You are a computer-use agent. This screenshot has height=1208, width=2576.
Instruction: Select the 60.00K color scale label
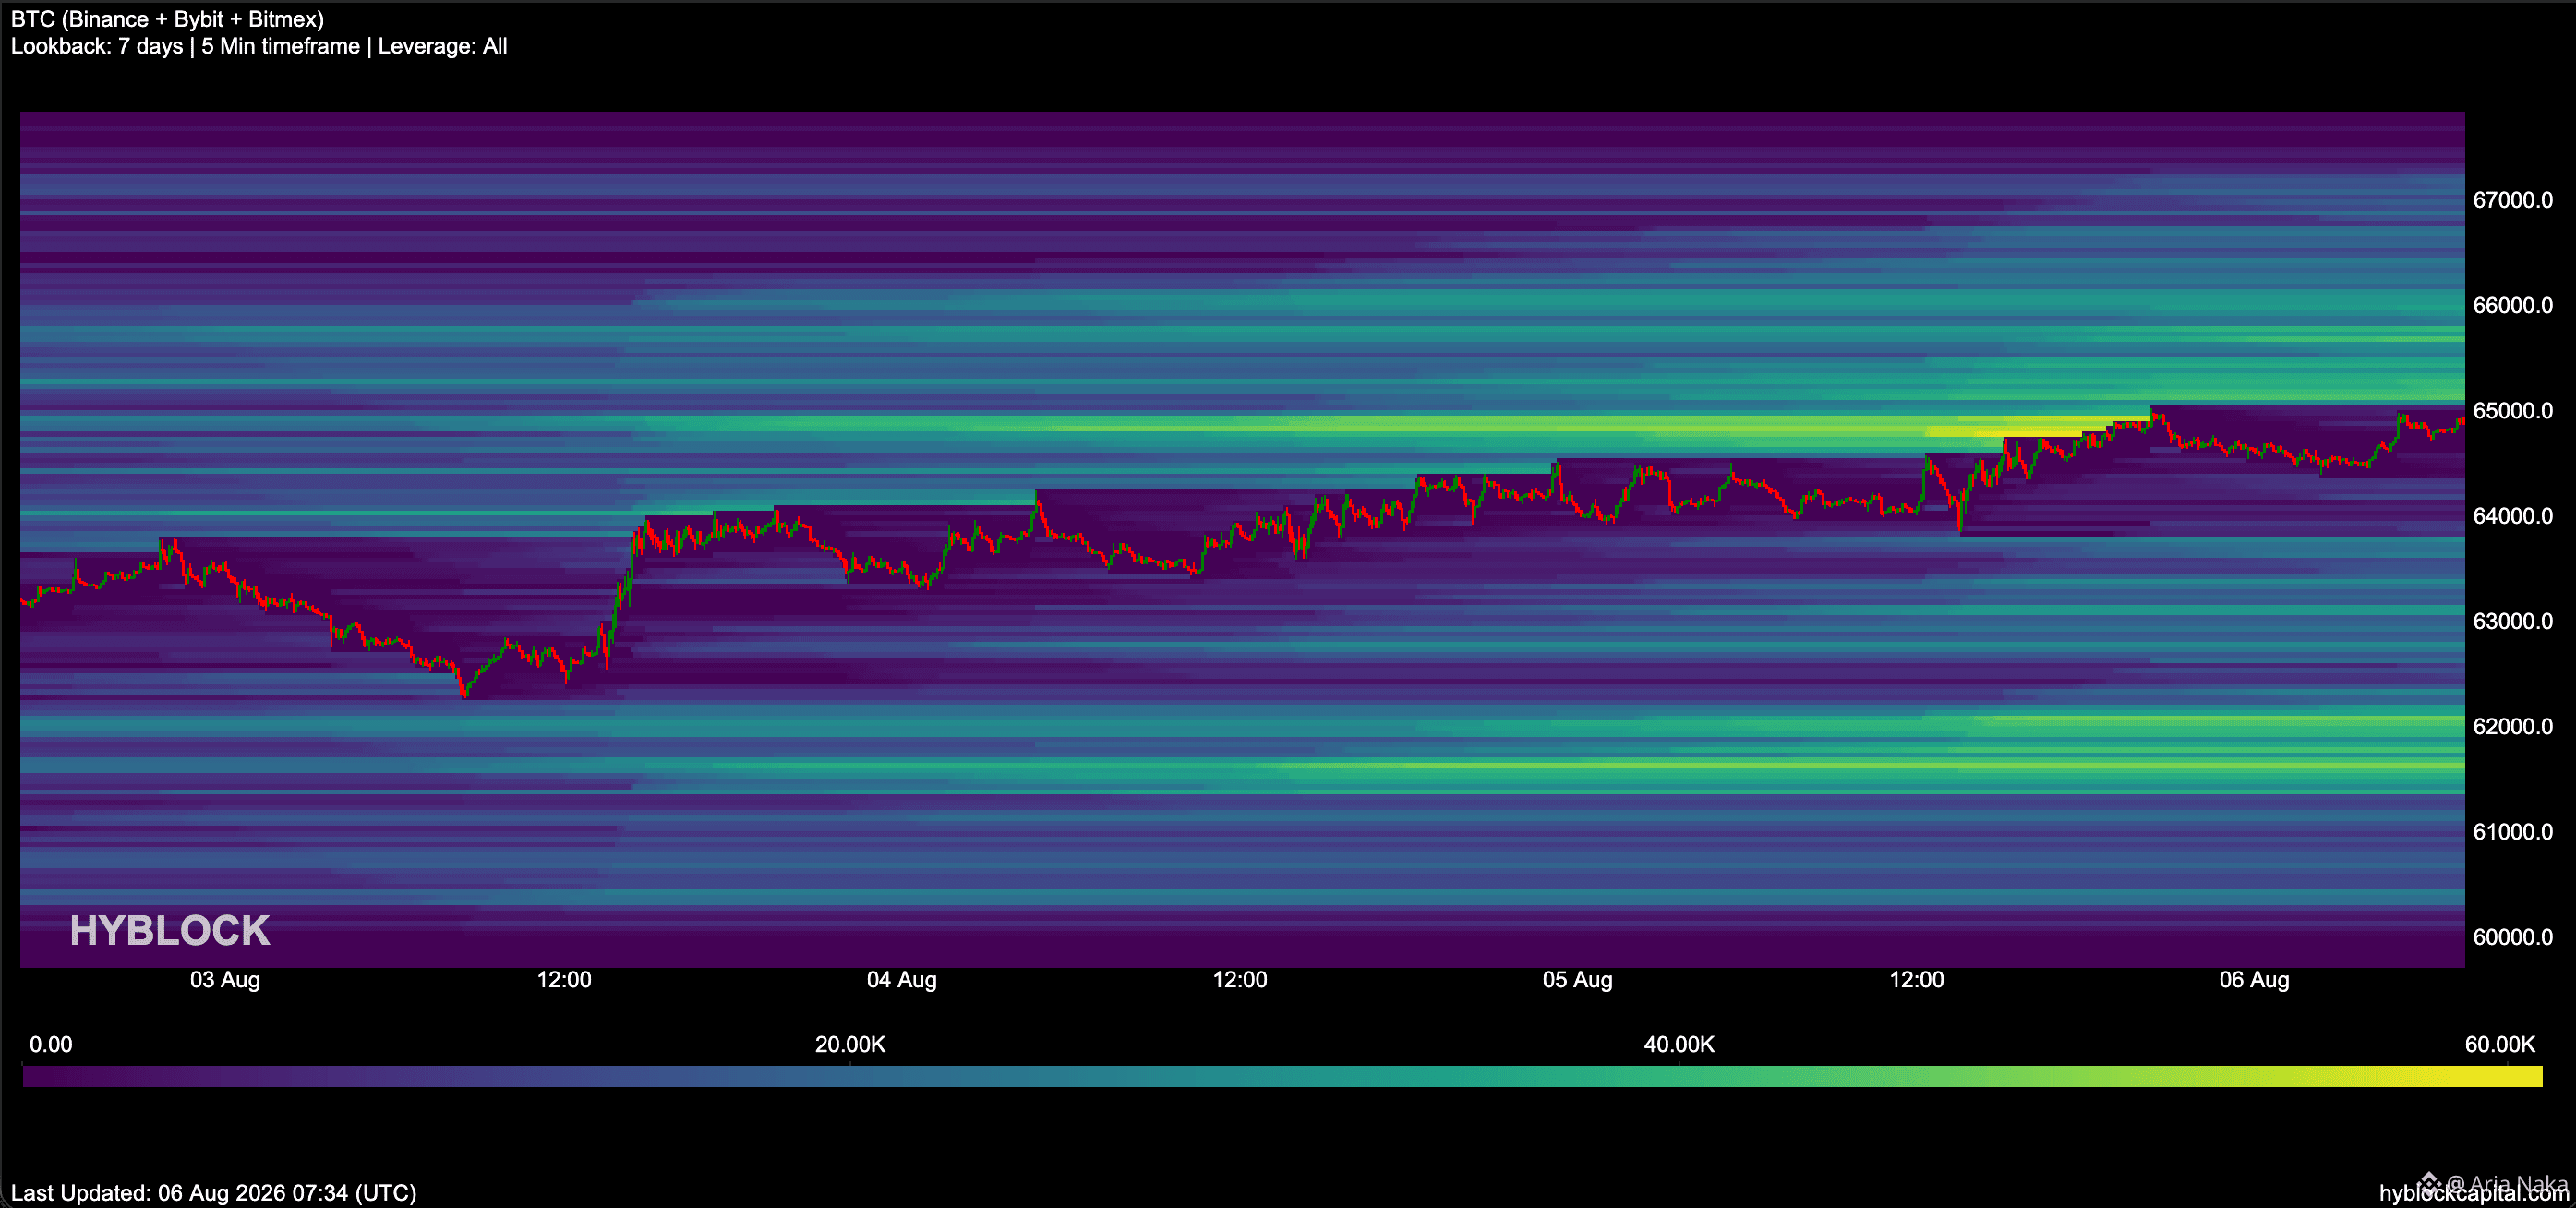coord(2500,1045)
